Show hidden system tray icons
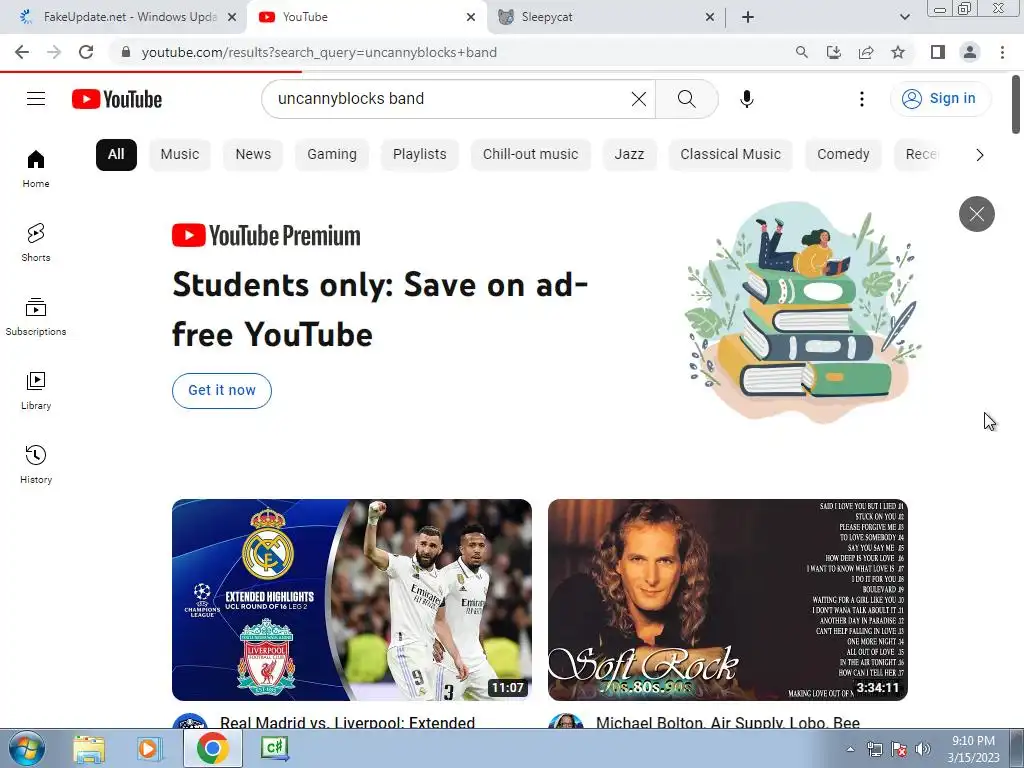The height and width of the screenshot is (768, 1024). pos(850,750)
